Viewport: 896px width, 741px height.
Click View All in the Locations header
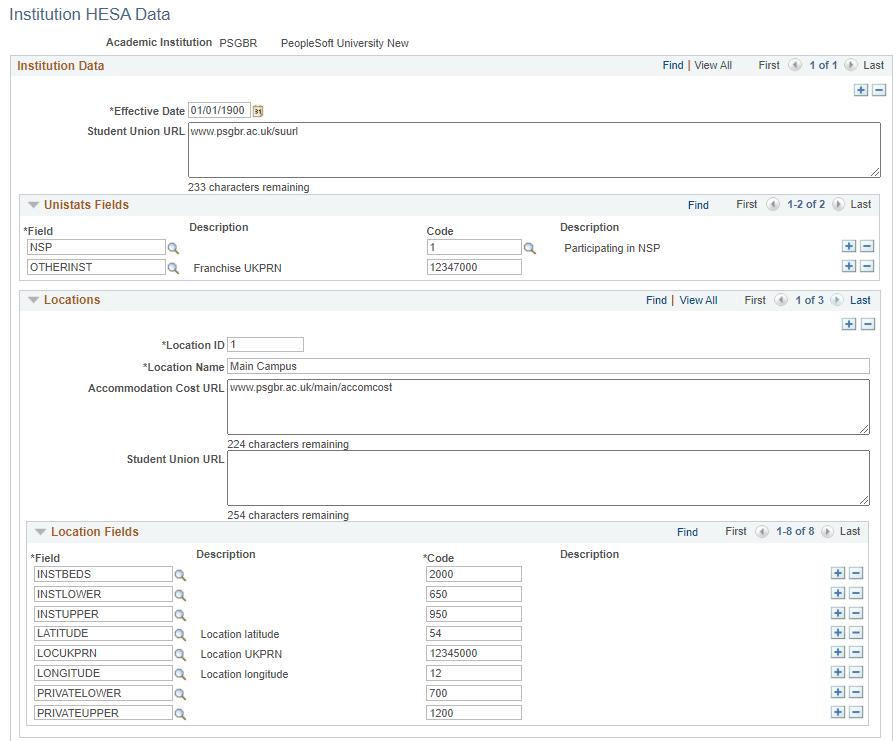click(x=698, y=299)
